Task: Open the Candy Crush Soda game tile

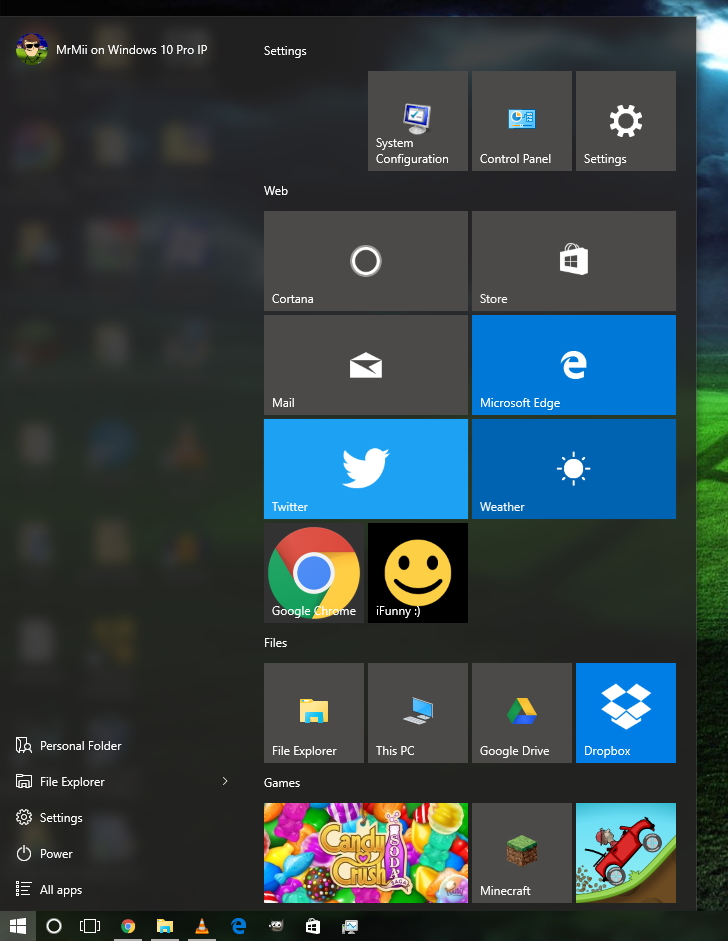Action: point(365,852)
